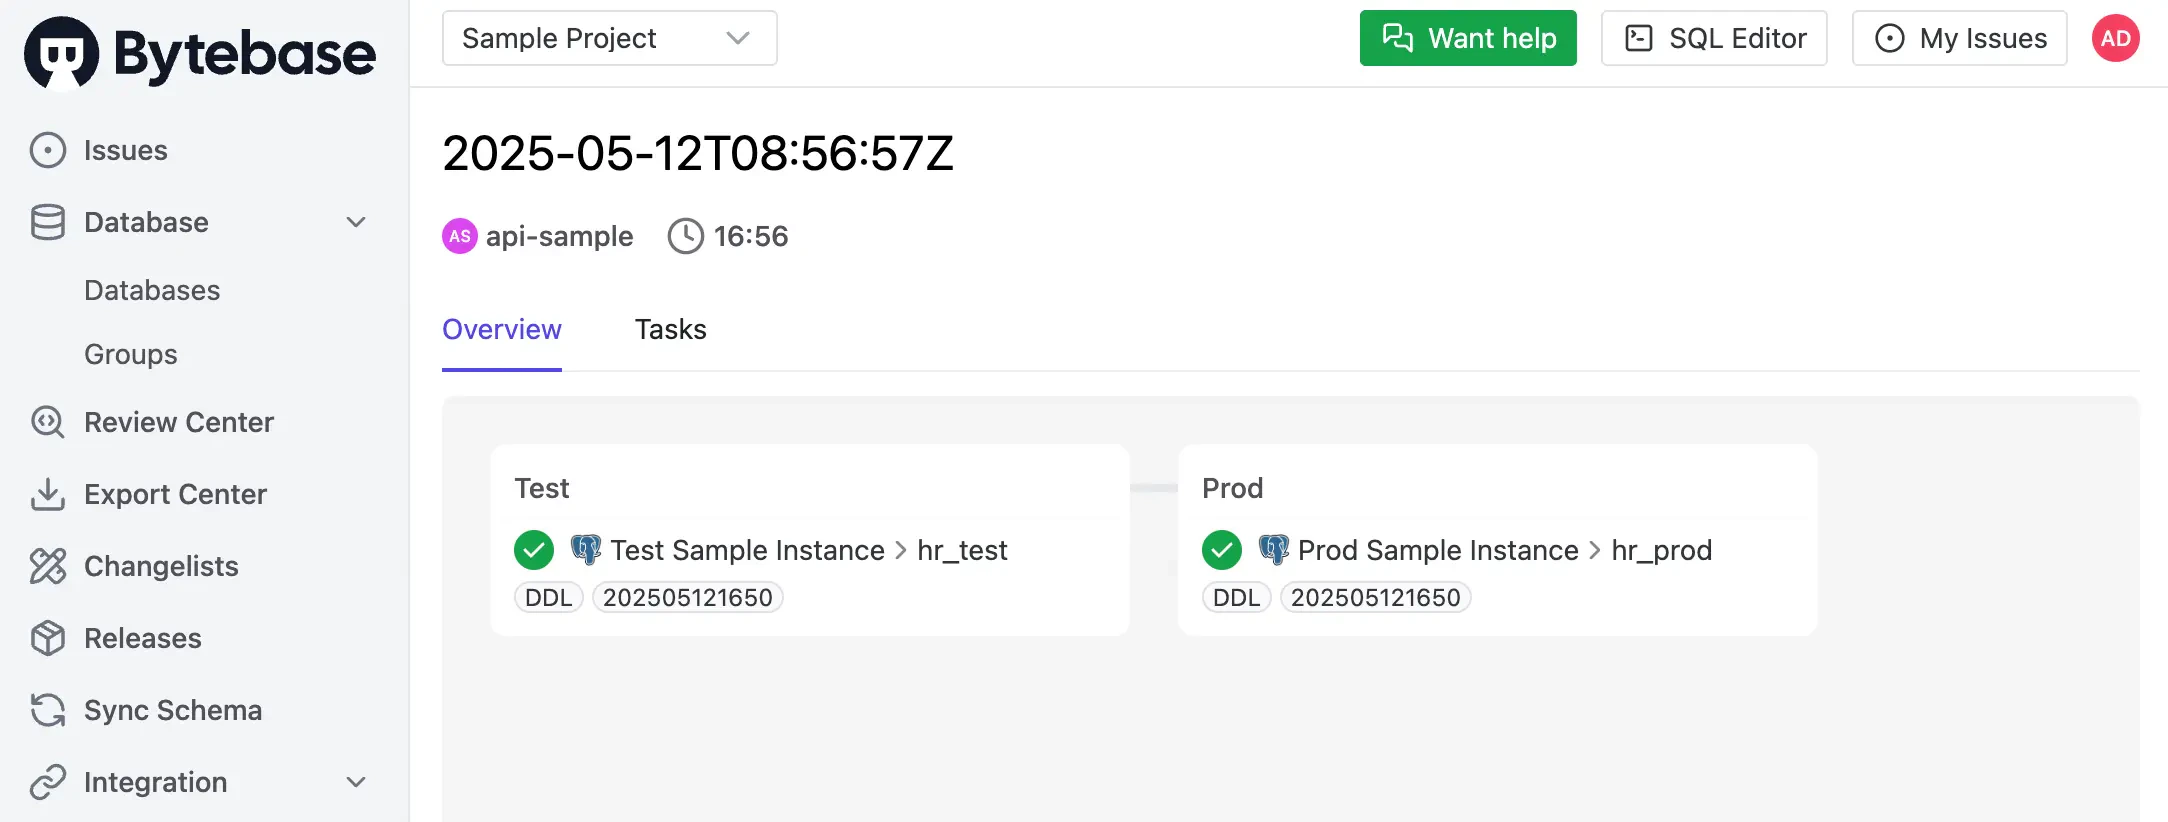Click version tag 202505121650 under hr_prod
This screenshot has width=2168, height=822.
(x=1376, y=597)
